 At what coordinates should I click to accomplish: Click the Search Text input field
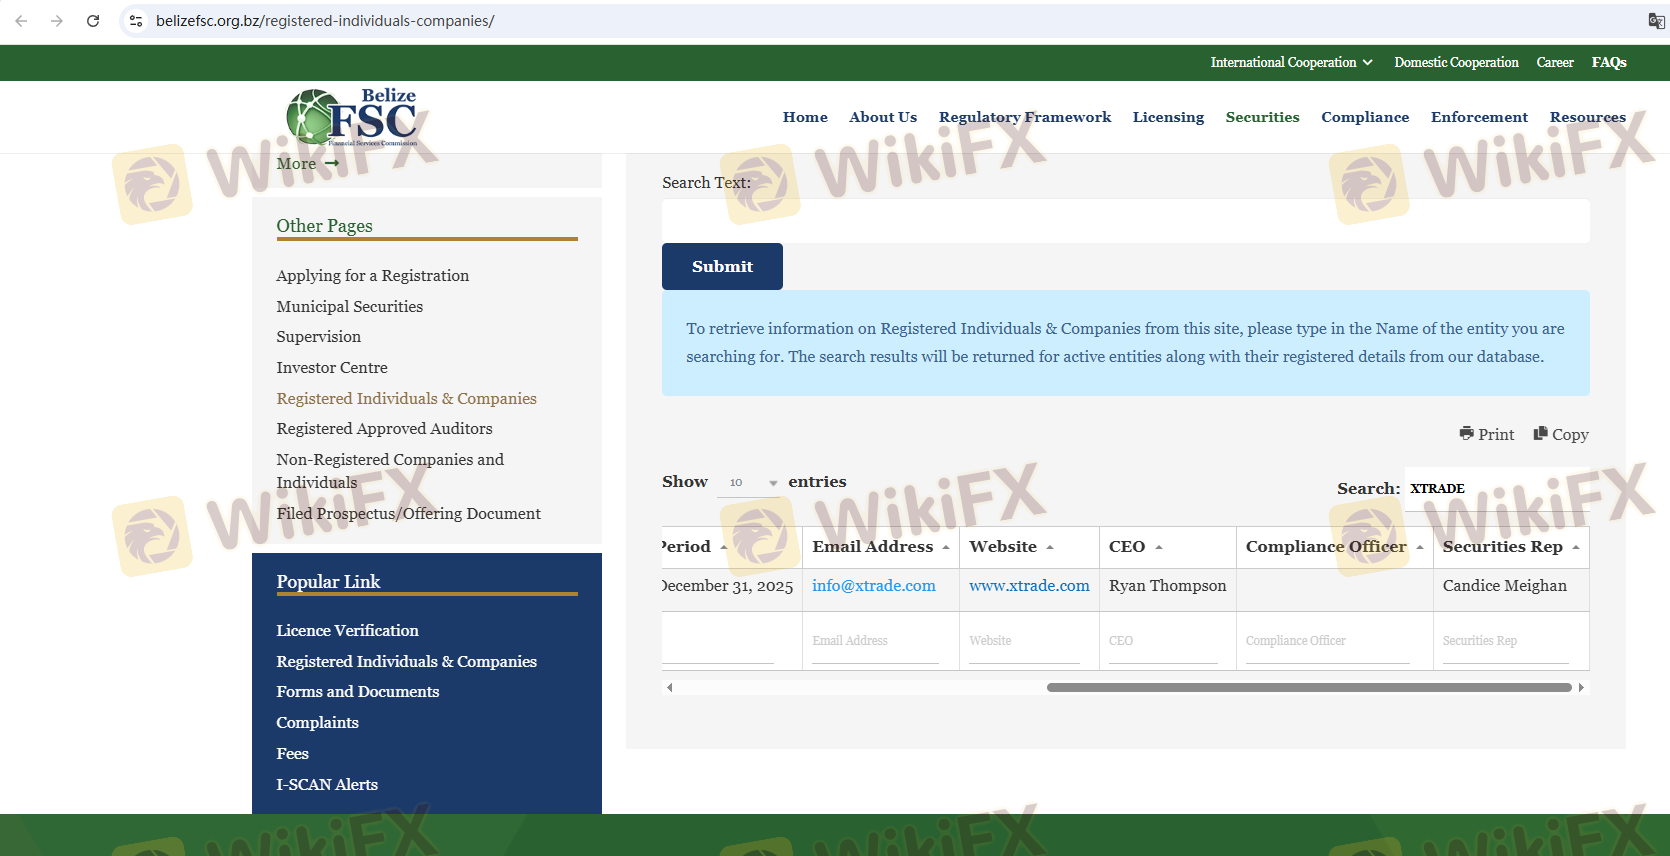coord(1125,221)
